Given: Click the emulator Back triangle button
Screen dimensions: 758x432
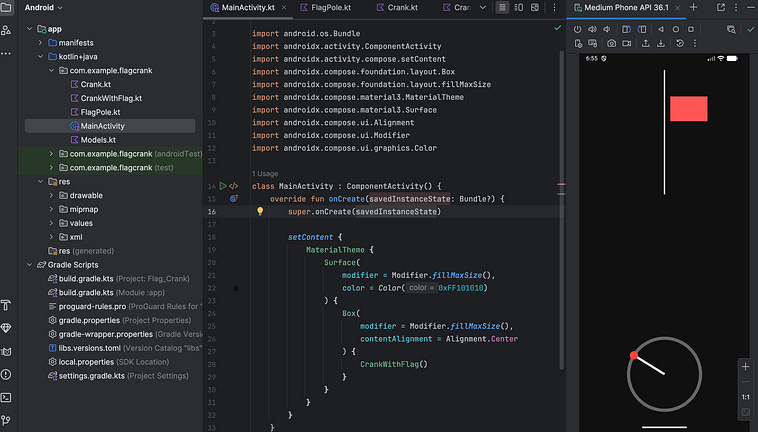Looking at the screenshot, I should 661,29.
